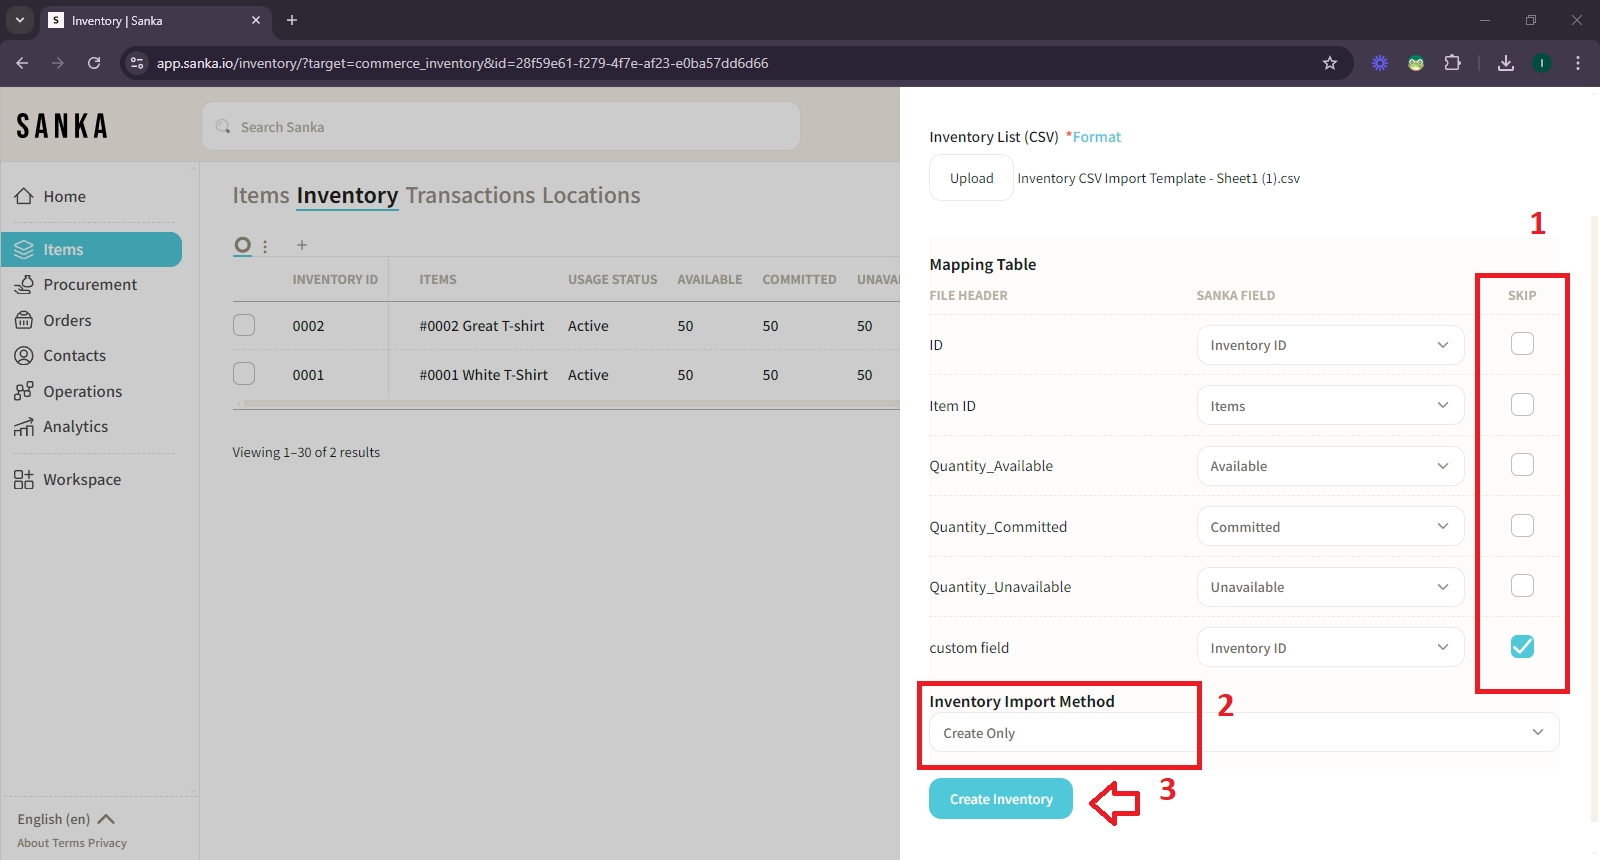Expand Sanka Field dropdown for Quantity_Available
The height and width of the screenshot is (860, 1600).
pyautogui.click(x=1329, y=466)
